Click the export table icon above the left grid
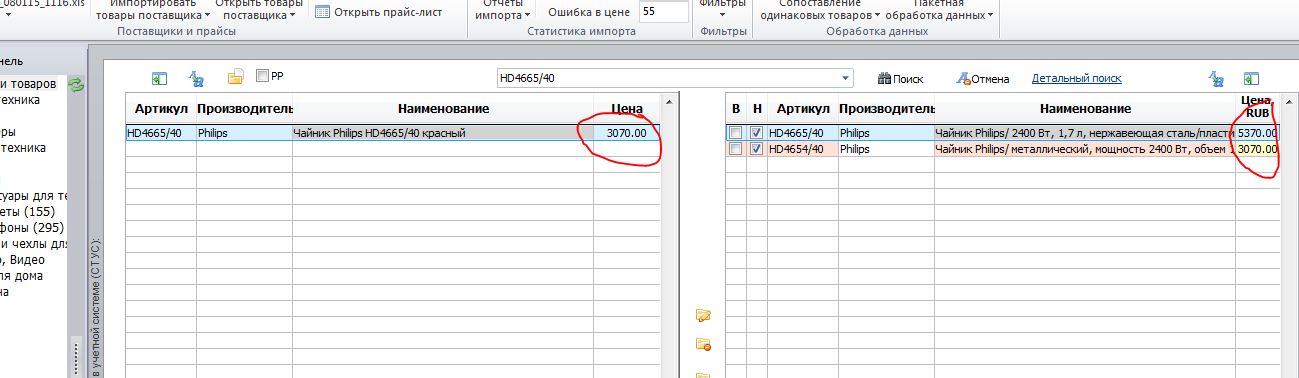This screenshot has width=1299, height=378. [x=159, y=78]
